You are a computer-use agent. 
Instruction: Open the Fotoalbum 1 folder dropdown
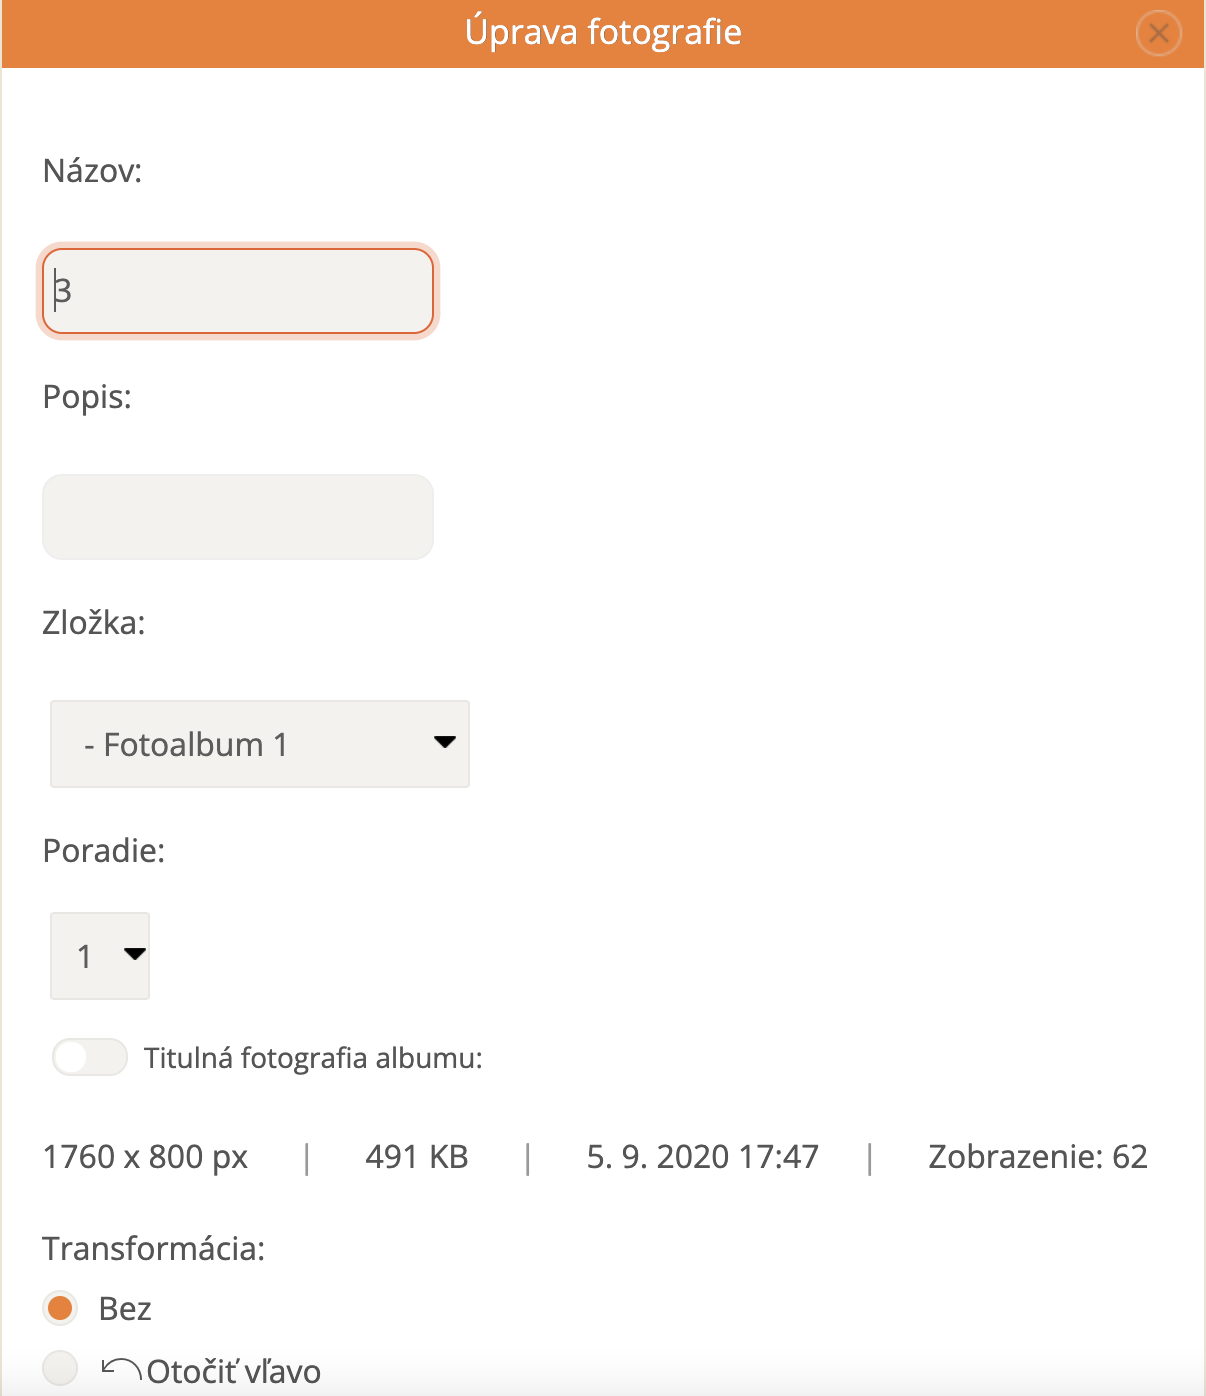(x=259, y=744)
